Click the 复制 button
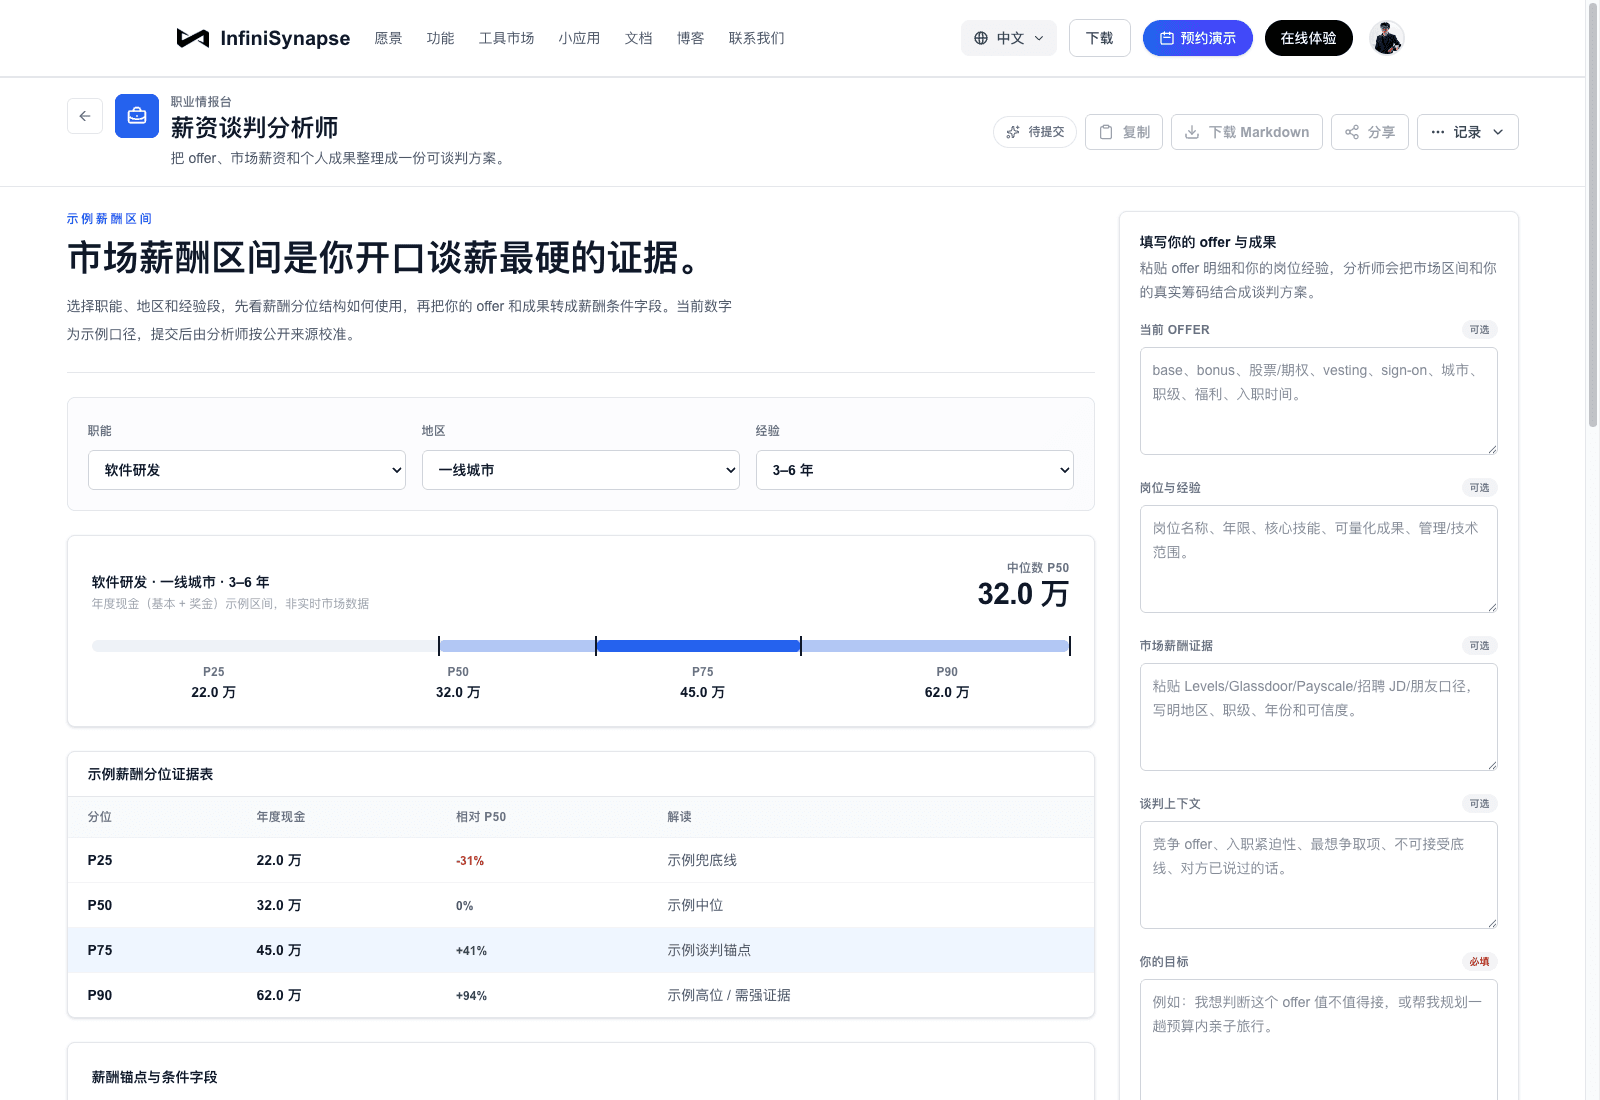The width and height of the screenshot is (1600, 1100). pyautogui.click(x=1124, y=132)
